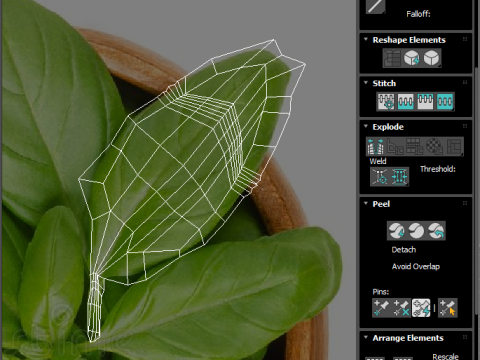Activate the Target Weld icon
The image size is (480, 360).
click(380, 176)
